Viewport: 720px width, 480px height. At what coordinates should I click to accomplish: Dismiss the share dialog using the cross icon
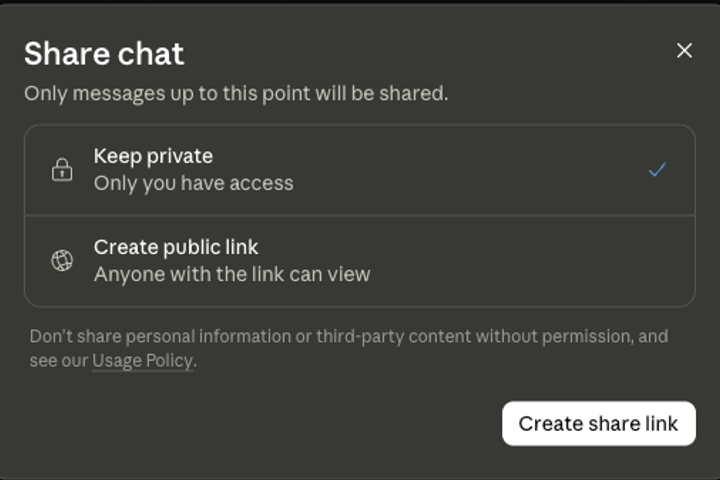[684, 51]
